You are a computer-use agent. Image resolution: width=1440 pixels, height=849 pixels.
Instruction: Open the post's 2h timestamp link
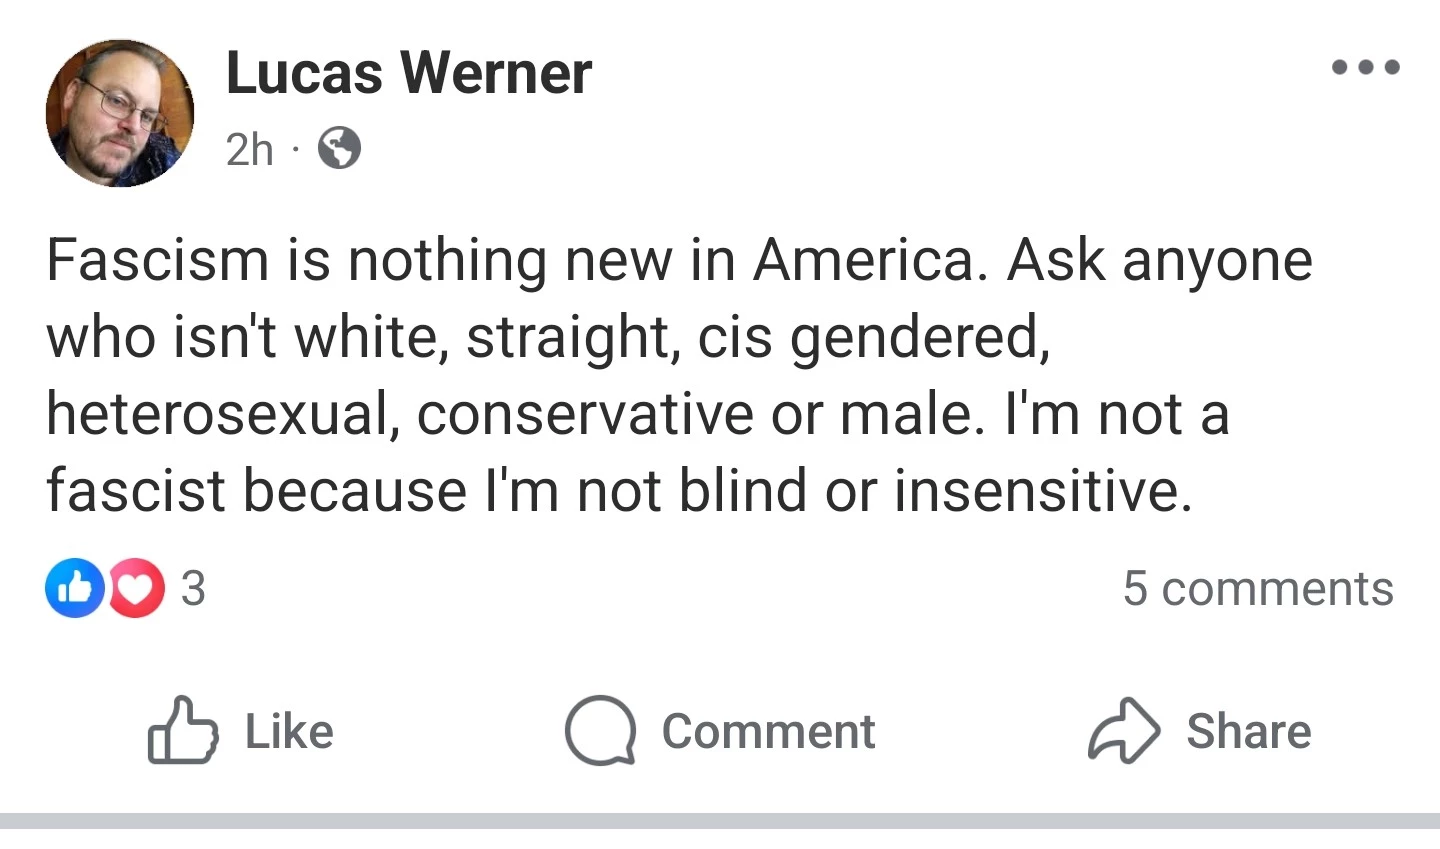(249, 150)
